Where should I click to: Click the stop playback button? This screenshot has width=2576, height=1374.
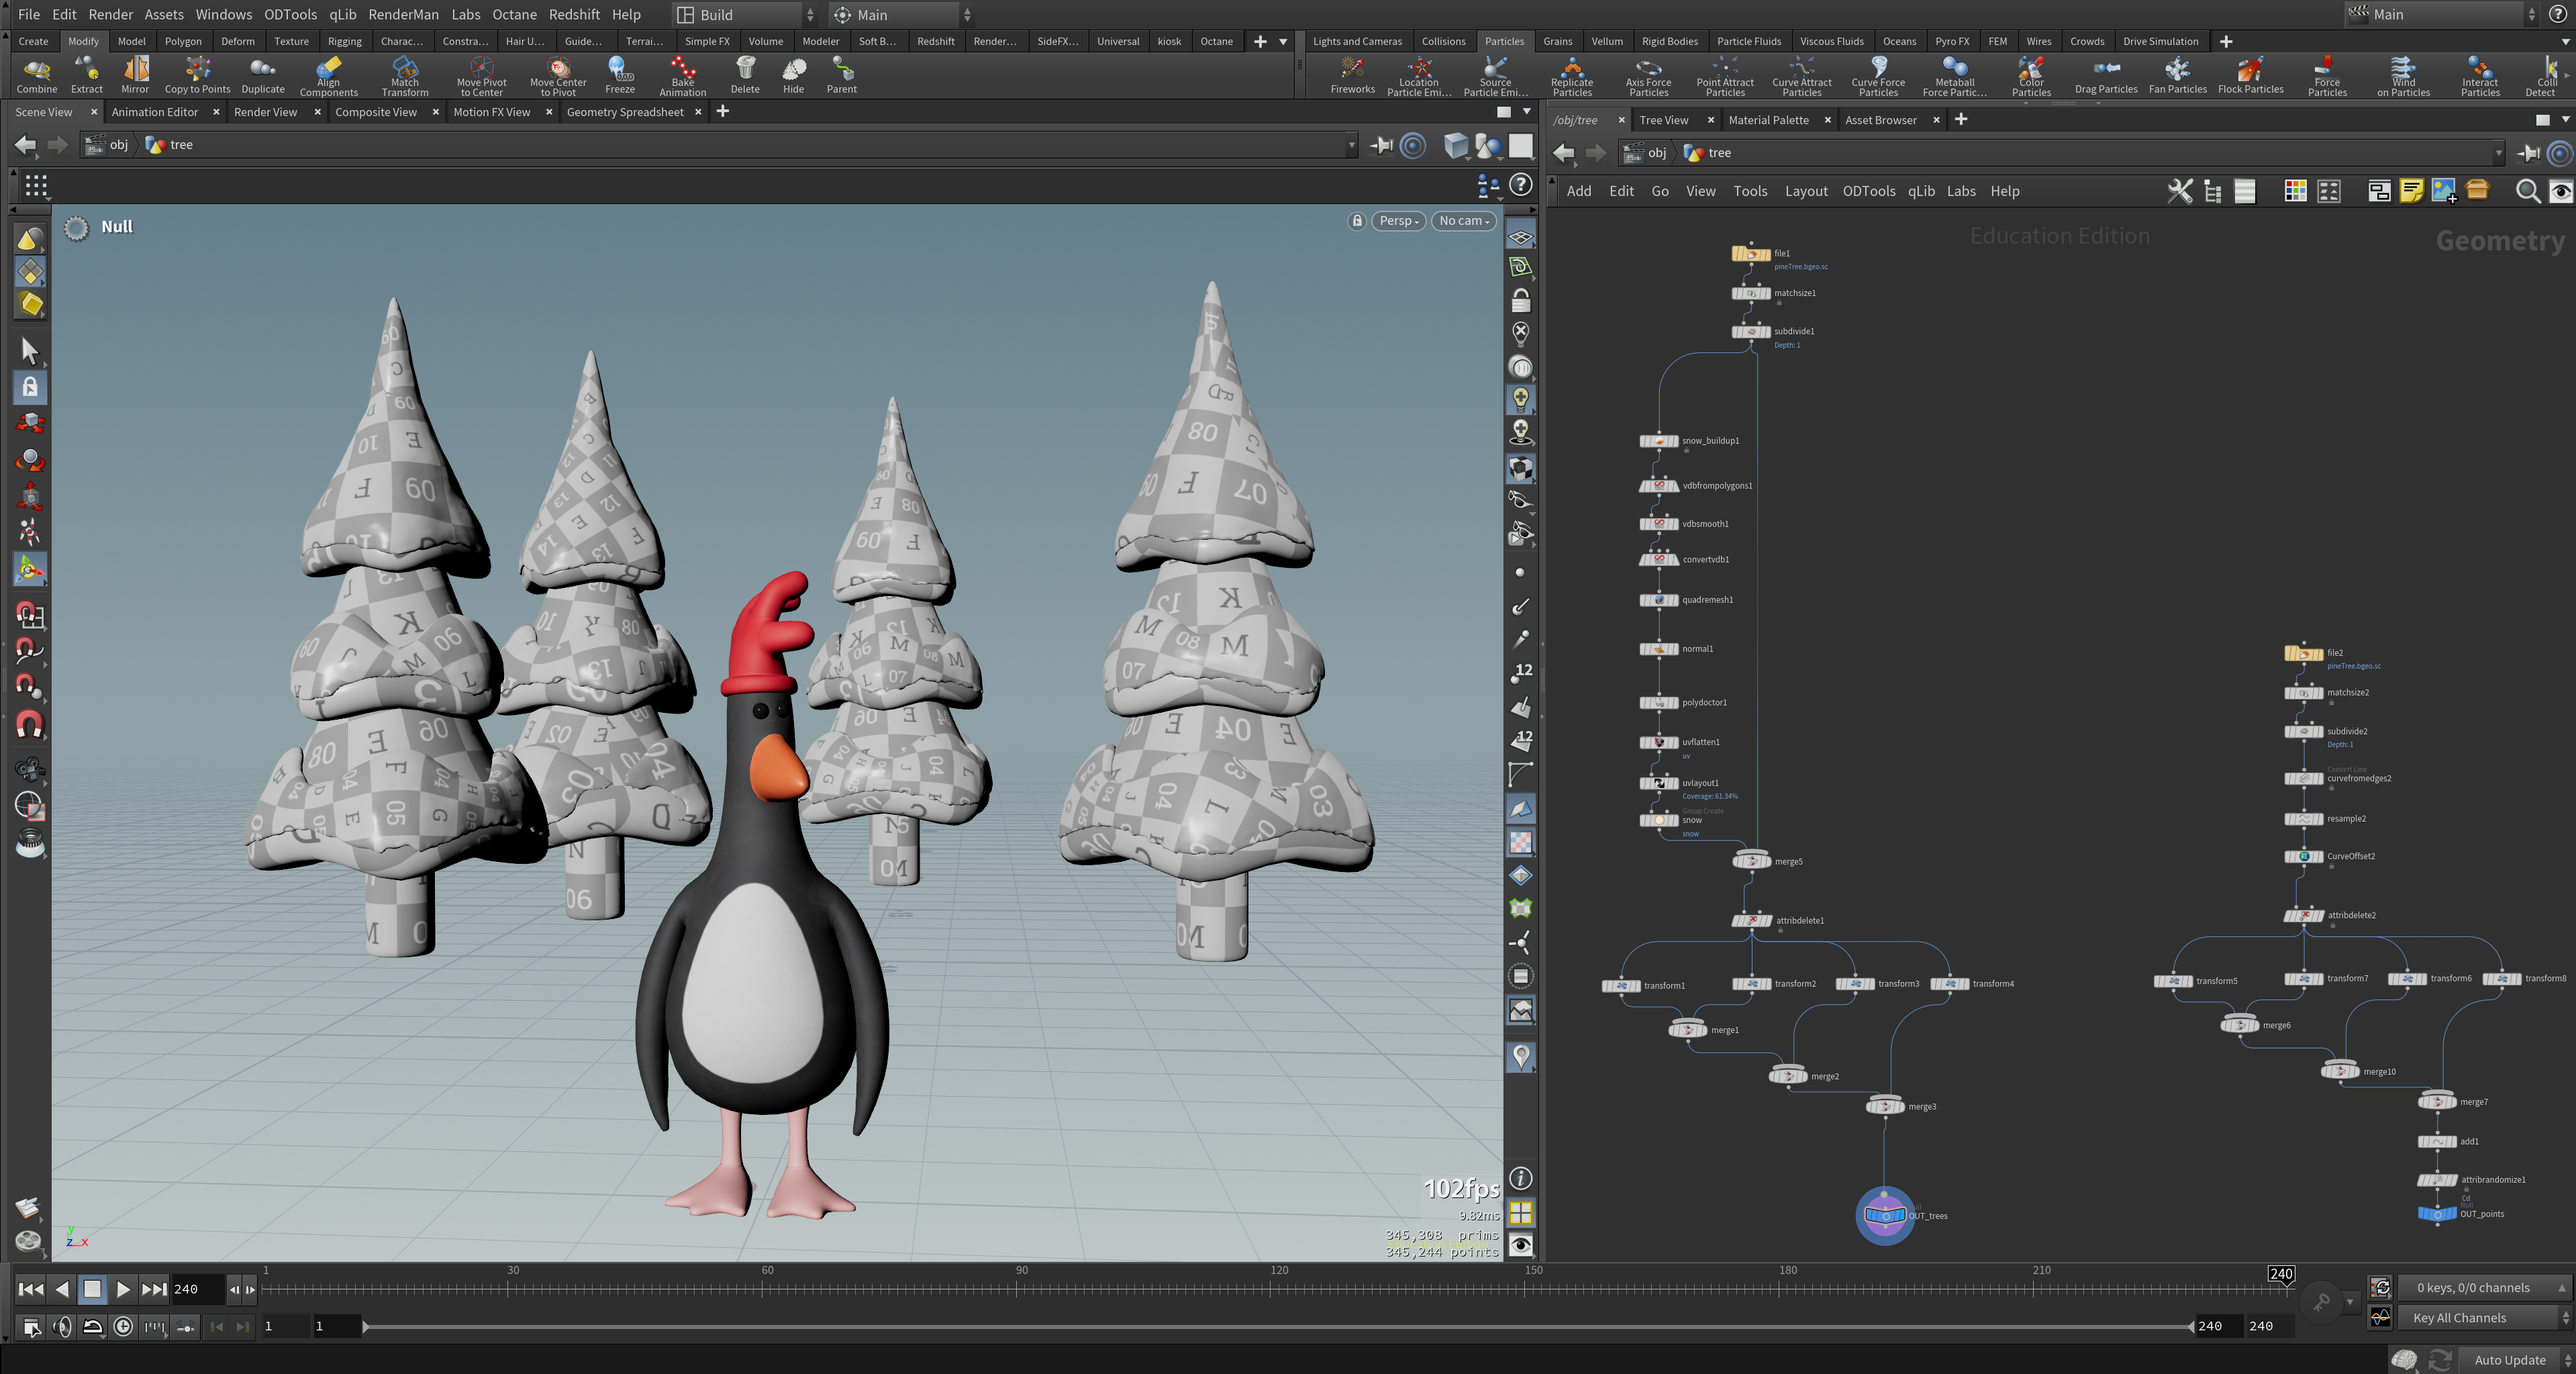point(92,1289)
